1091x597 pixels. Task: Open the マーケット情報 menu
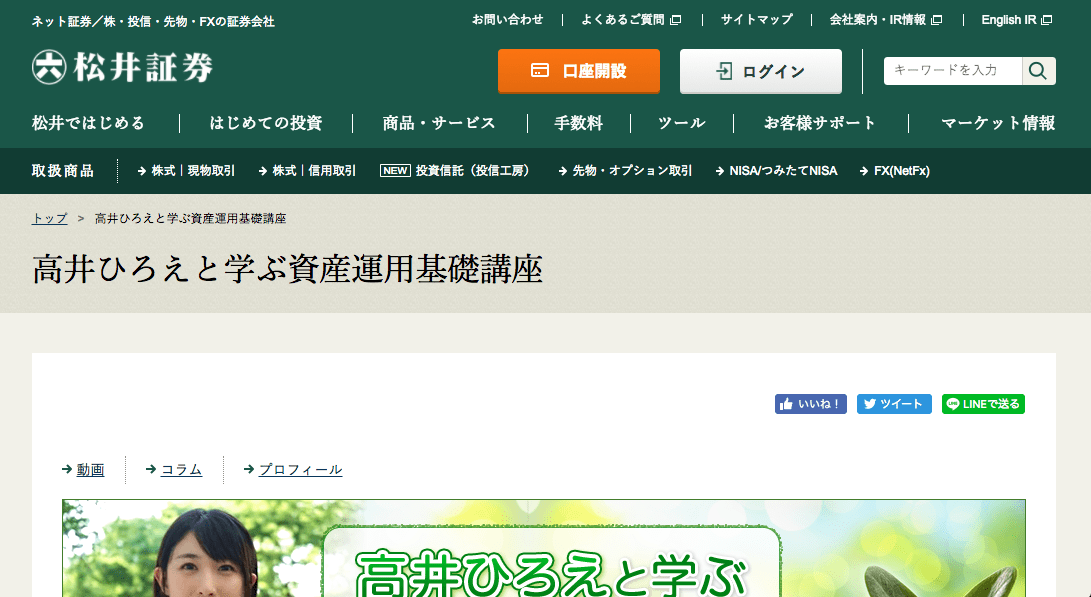pos(997,123)
